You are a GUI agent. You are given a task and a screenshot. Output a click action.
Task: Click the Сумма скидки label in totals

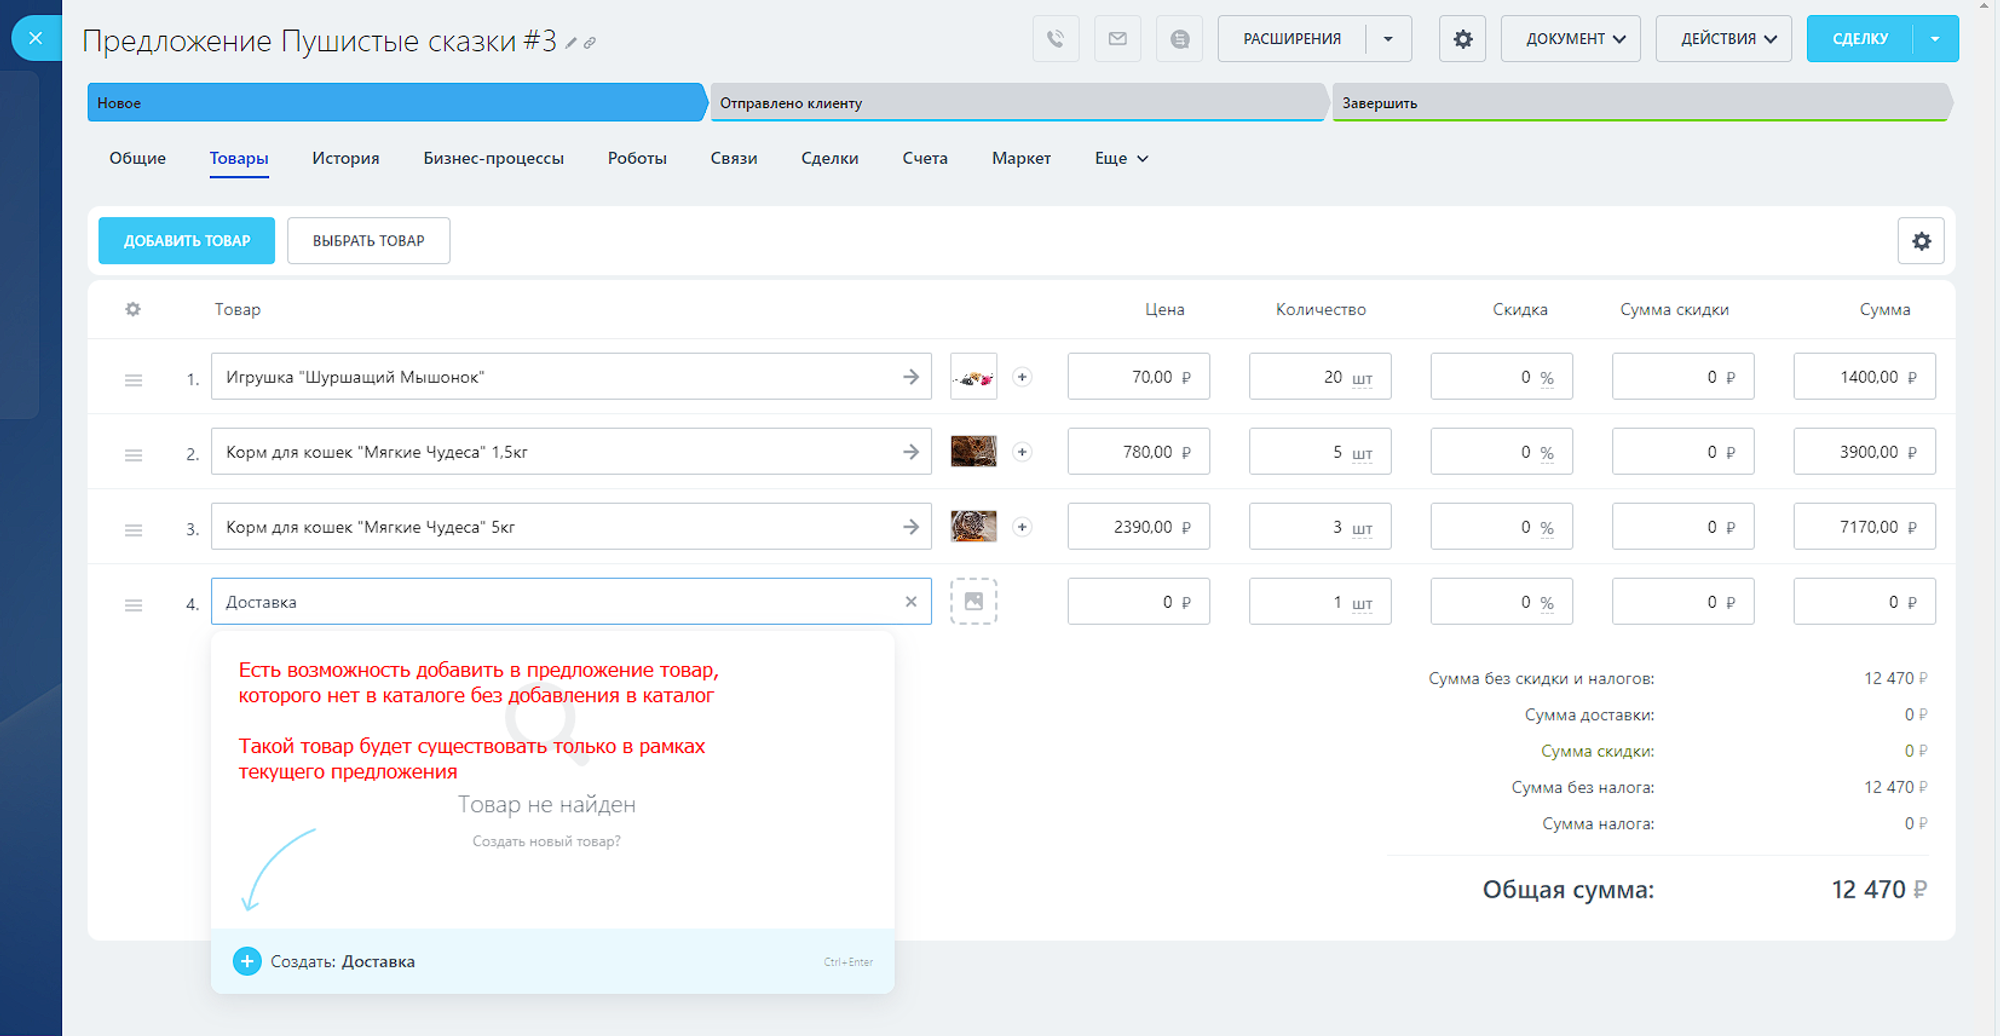pyautogui.click(x=1597, y=751)
